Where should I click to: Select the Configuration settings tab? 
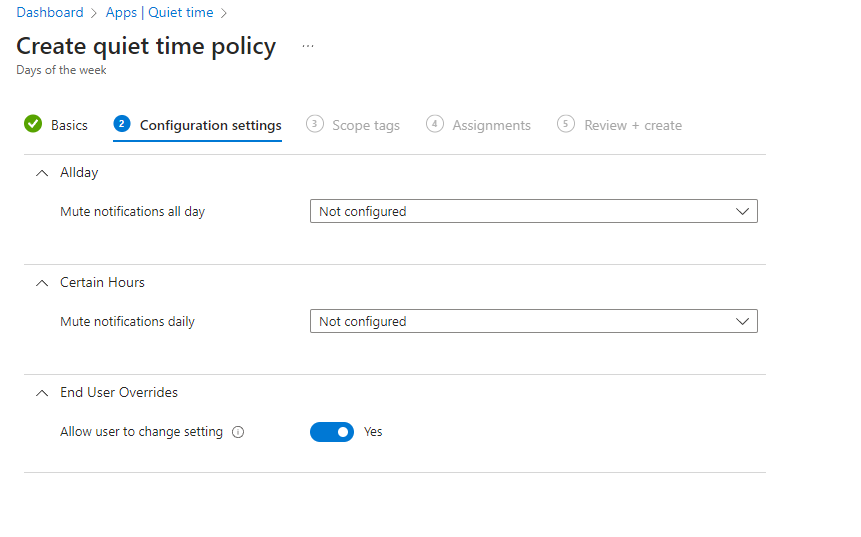[210, 126]
